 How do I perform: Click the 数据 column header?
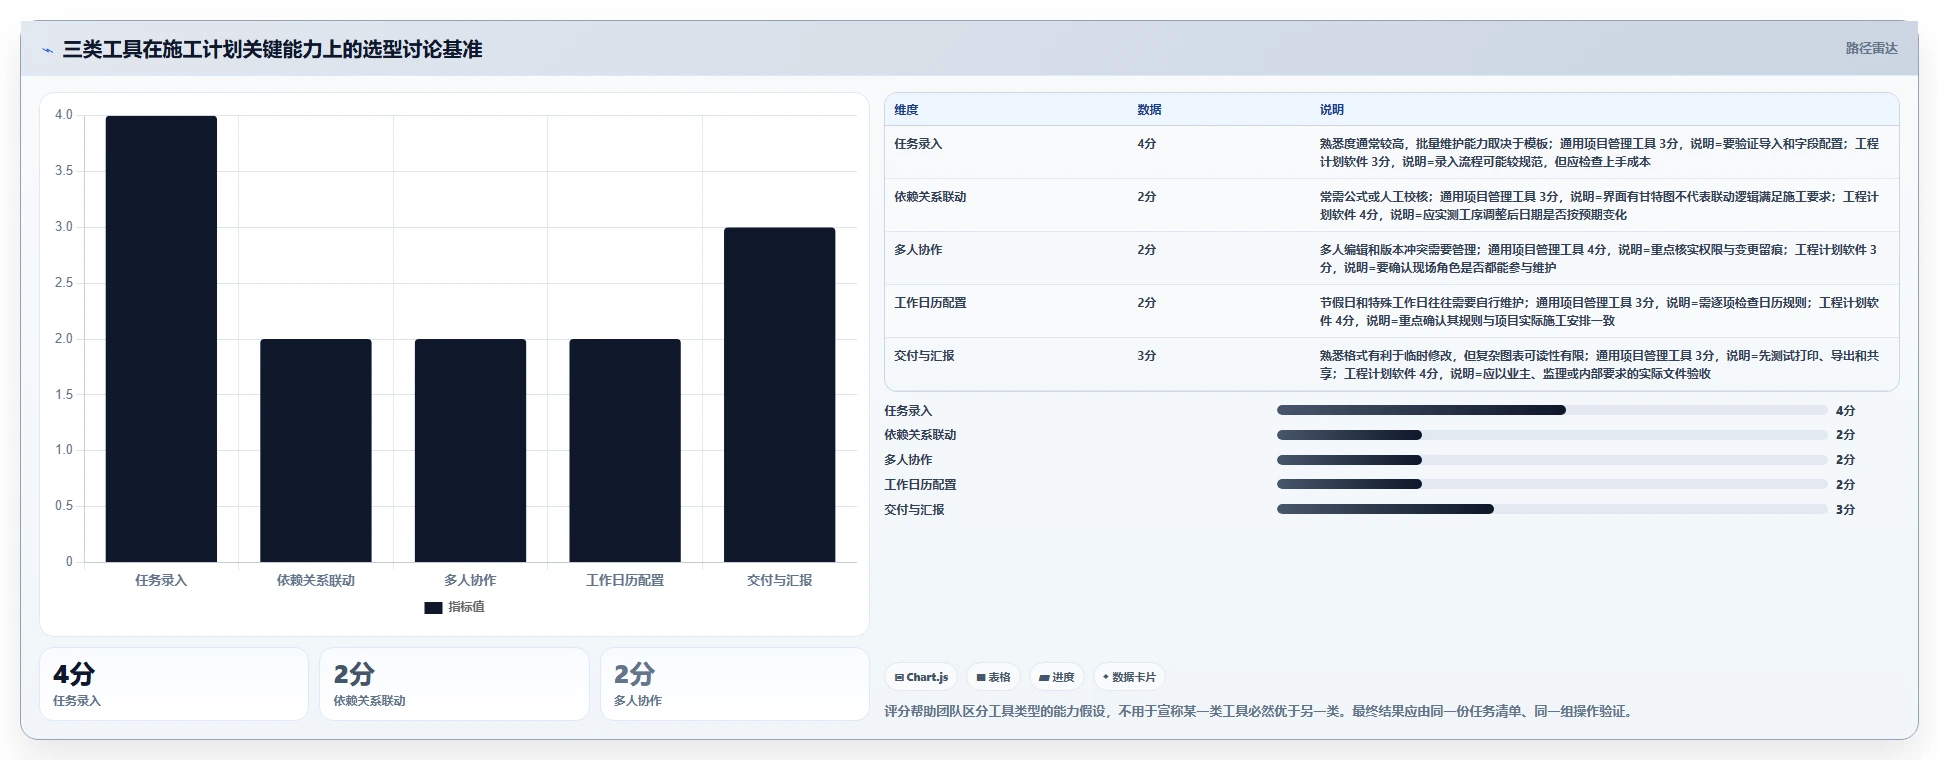click(x=1149, y=110)
